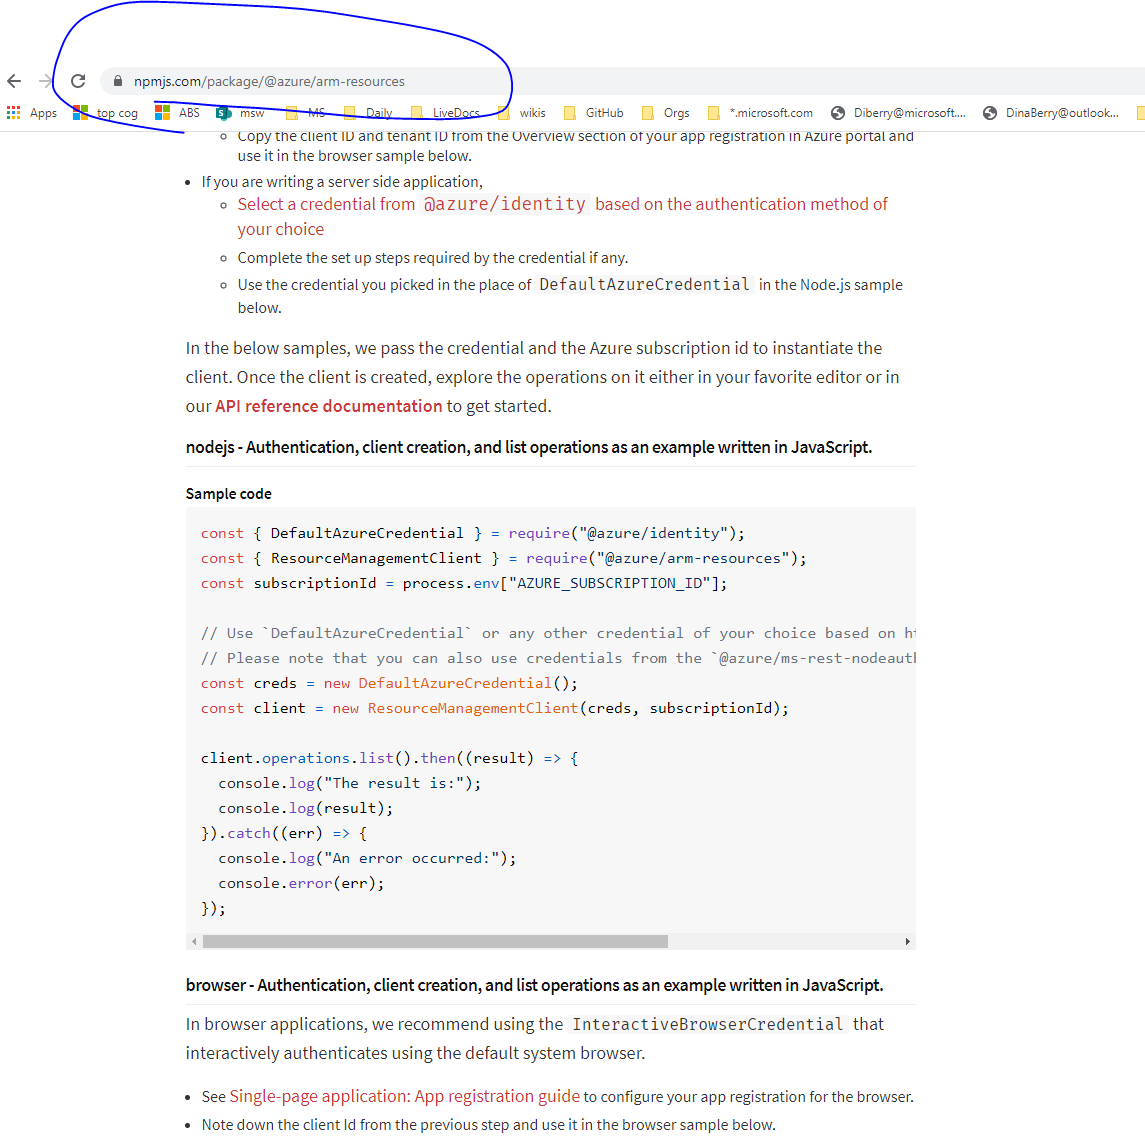The image size is (1145, 1138).
Task: Open the GitHub bookmark folder
Action: (x=594, y=112)
